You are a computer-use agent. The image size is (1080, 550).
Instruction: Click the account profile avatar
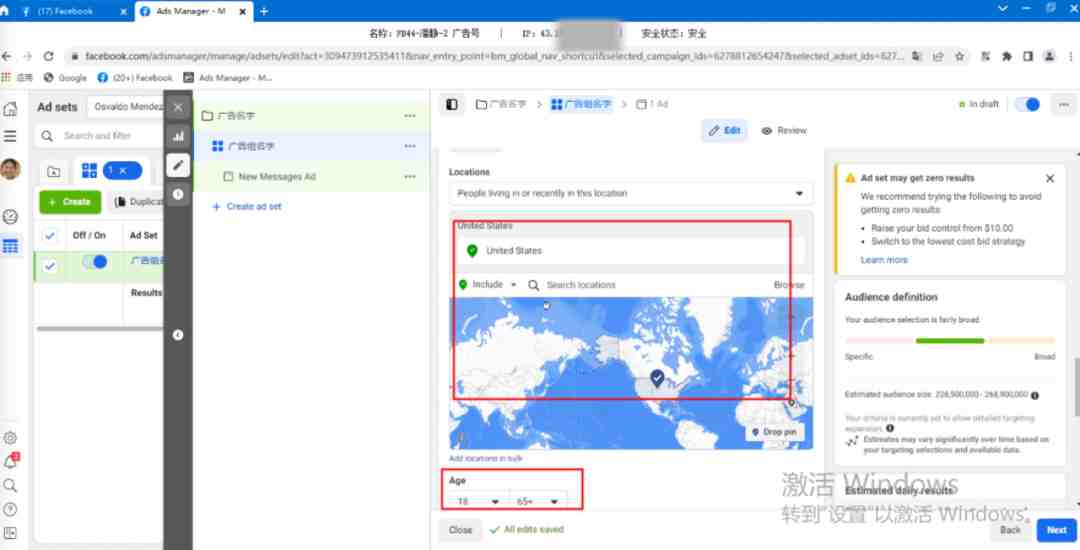coord(10,169)
